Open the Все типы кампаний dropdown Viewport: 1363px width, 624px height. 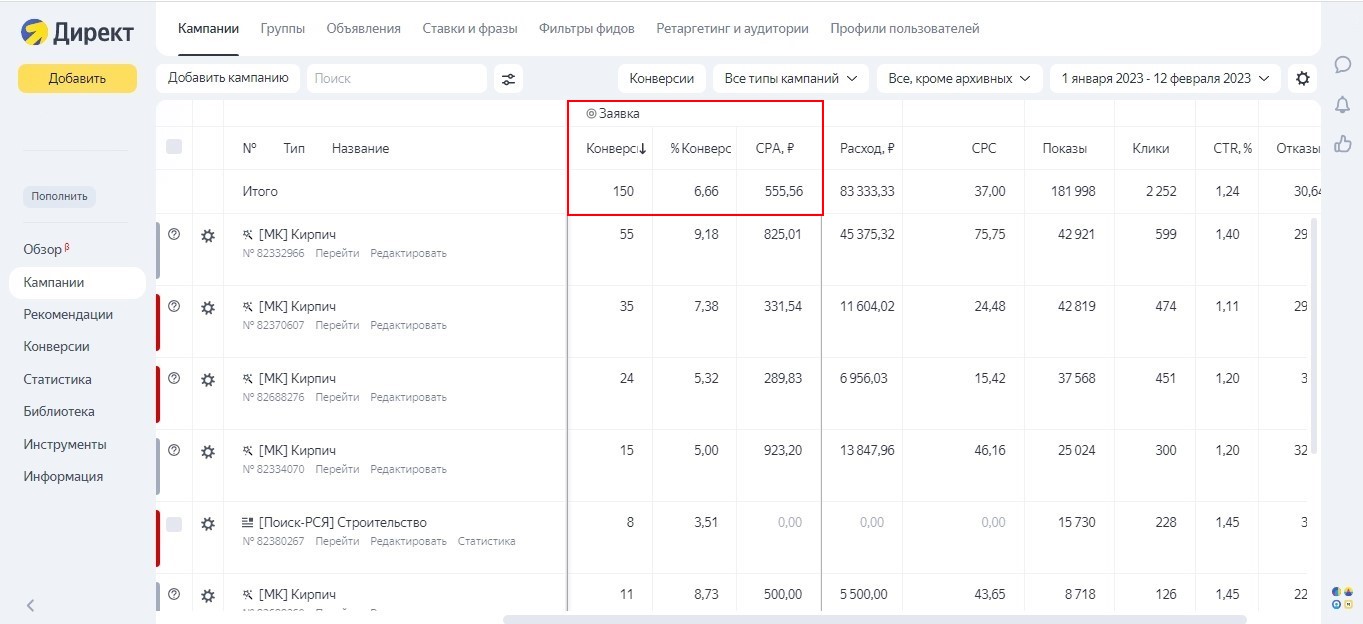pyautogui.click(x=789, y=77)
